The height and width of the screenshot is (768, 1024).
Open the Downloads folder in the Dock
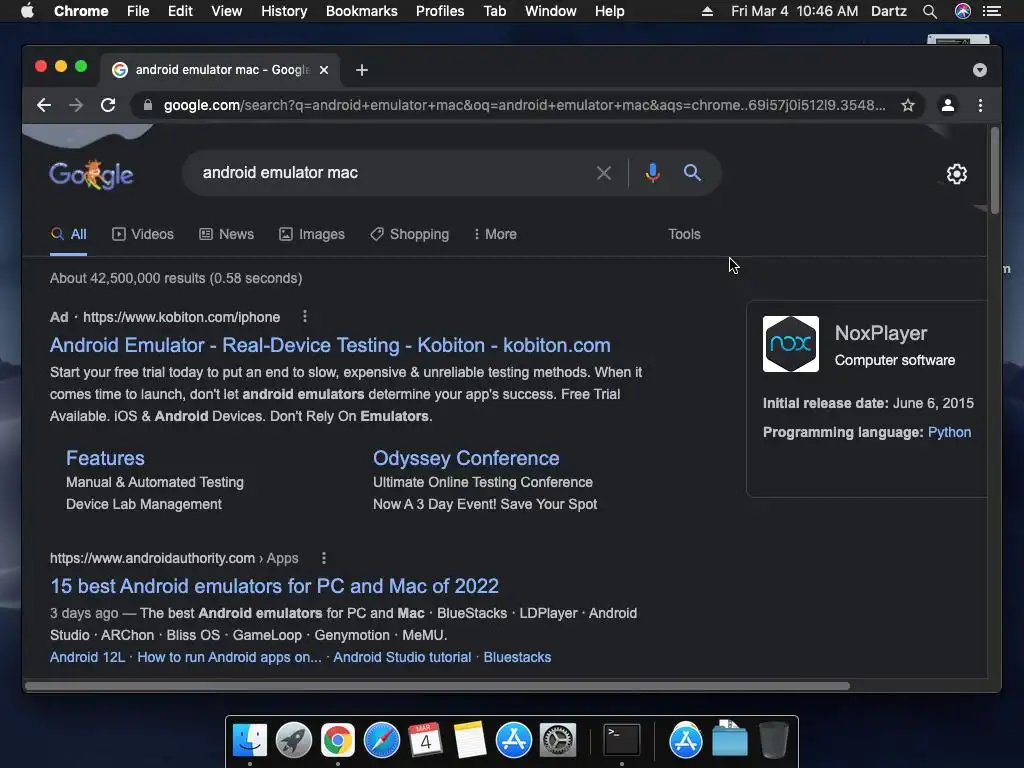[x=730, y=739]
